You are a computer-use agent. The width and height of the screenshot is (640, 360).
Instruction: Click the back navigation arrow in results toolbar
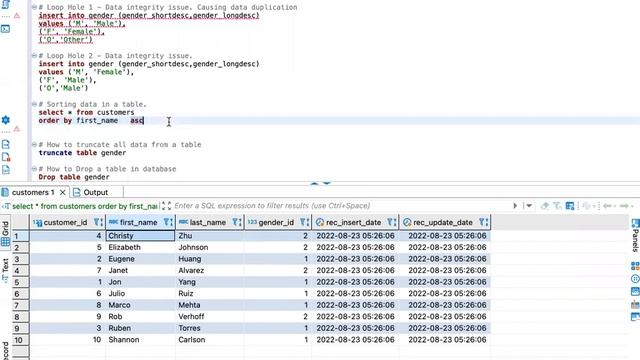tap(607, 206)
